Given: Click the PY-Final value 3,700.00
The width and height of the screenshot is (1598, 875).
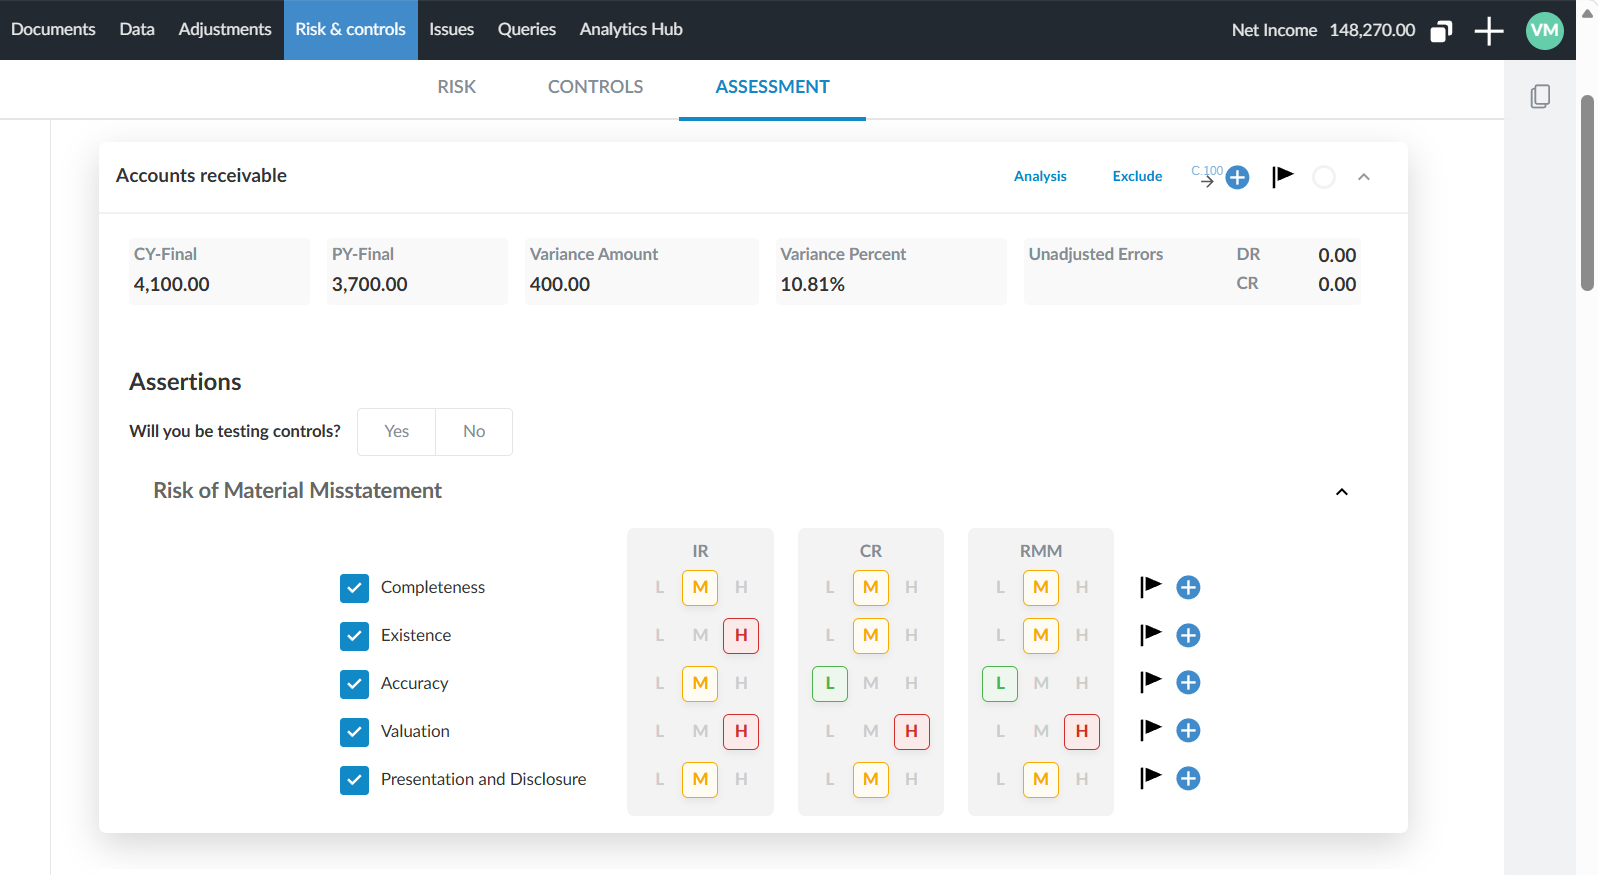Looking at the screenshot, I should point(370,285).
